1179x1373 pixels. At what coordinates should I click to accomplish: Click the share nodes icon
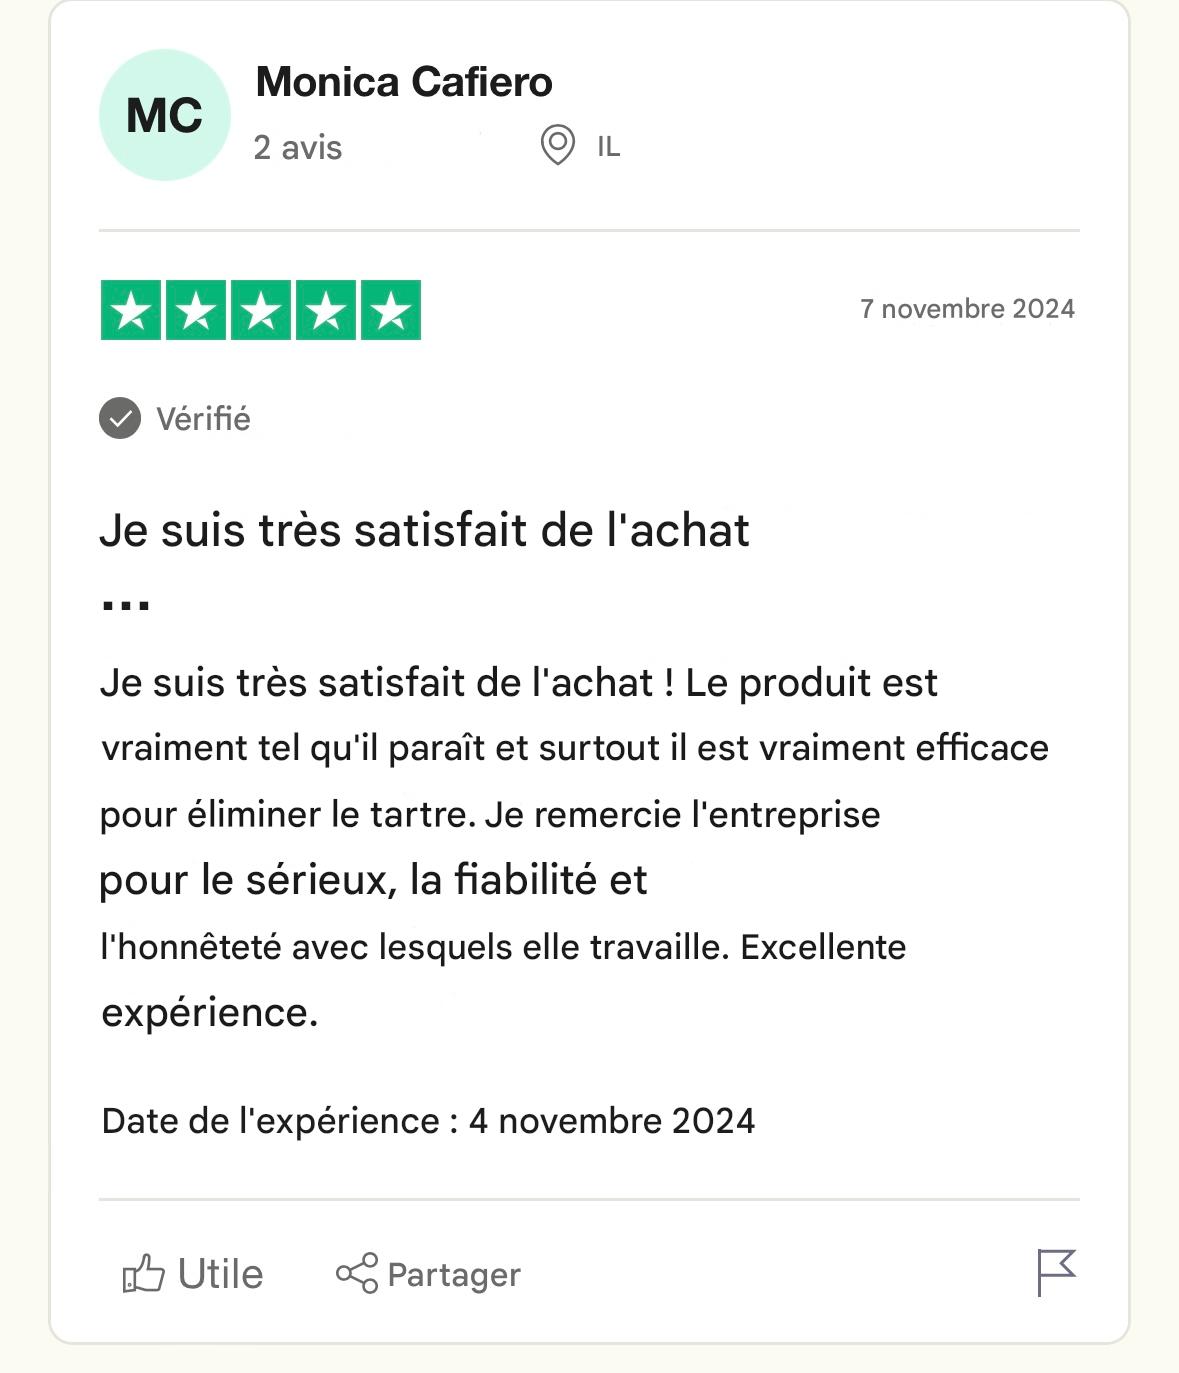[357, 1273]
